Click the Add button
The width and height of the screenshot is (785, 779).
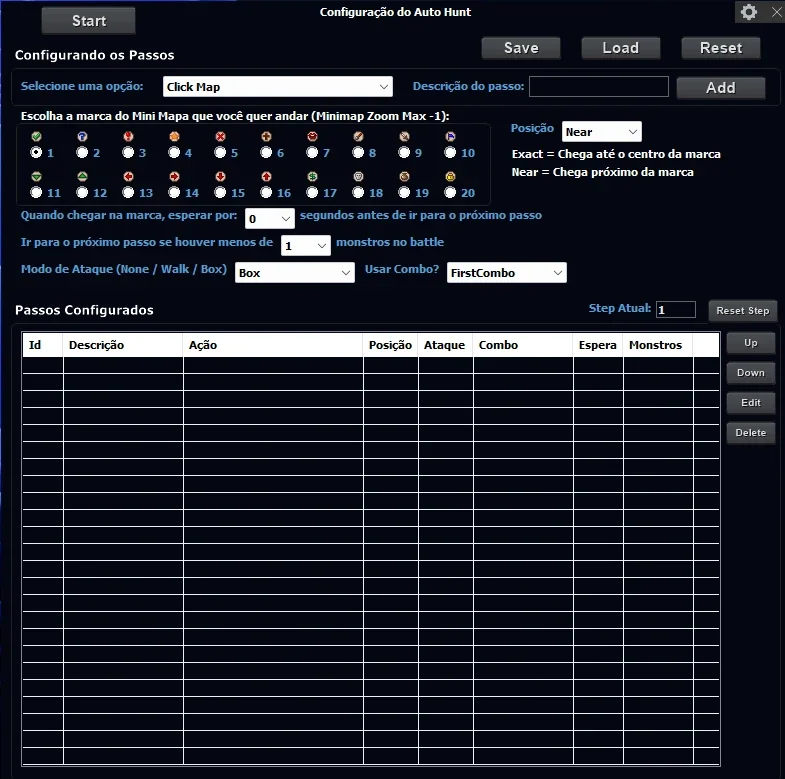[720, 88]
